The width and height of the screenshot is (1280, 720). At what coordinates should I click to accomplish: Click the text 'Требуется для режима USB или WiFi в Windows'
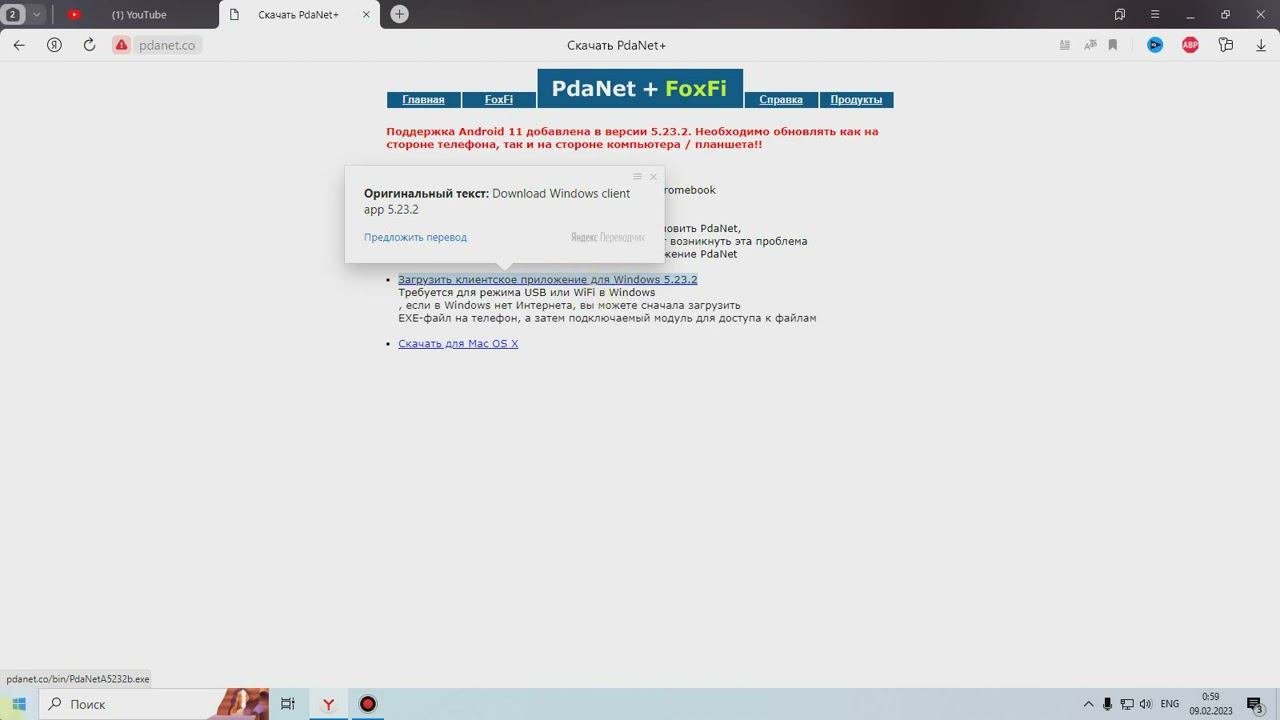(x=527, y=292)
